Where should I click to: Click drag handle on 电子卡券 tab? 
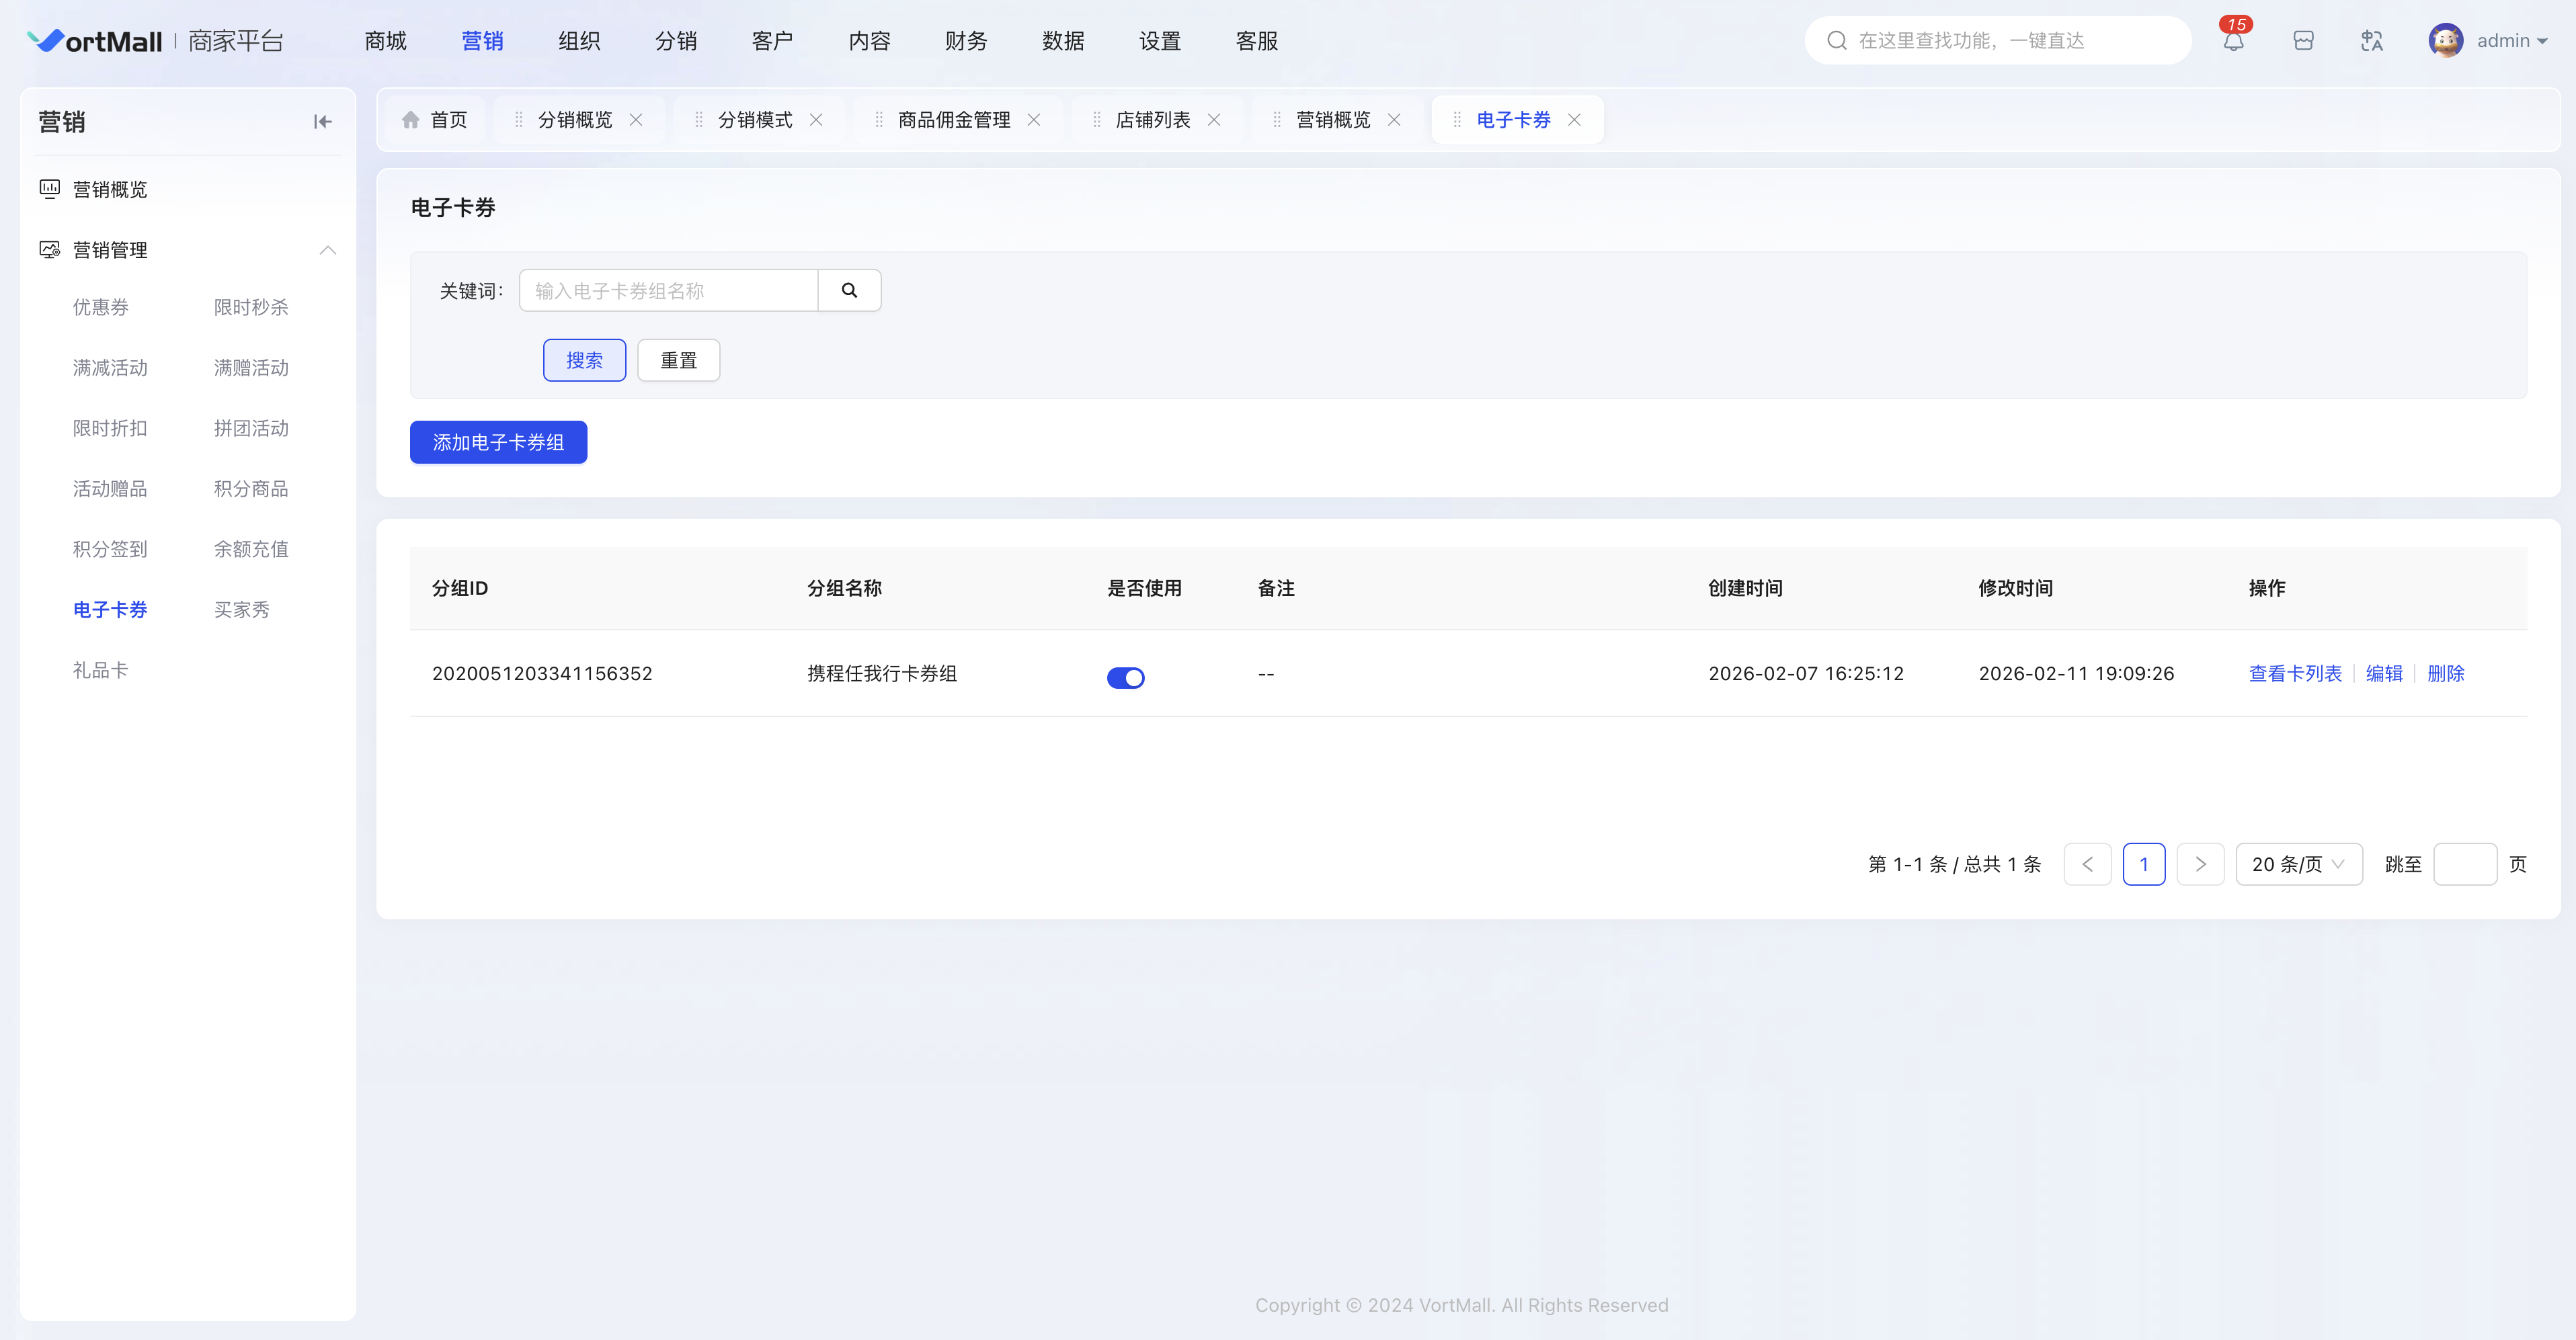tap(1456, 120)
